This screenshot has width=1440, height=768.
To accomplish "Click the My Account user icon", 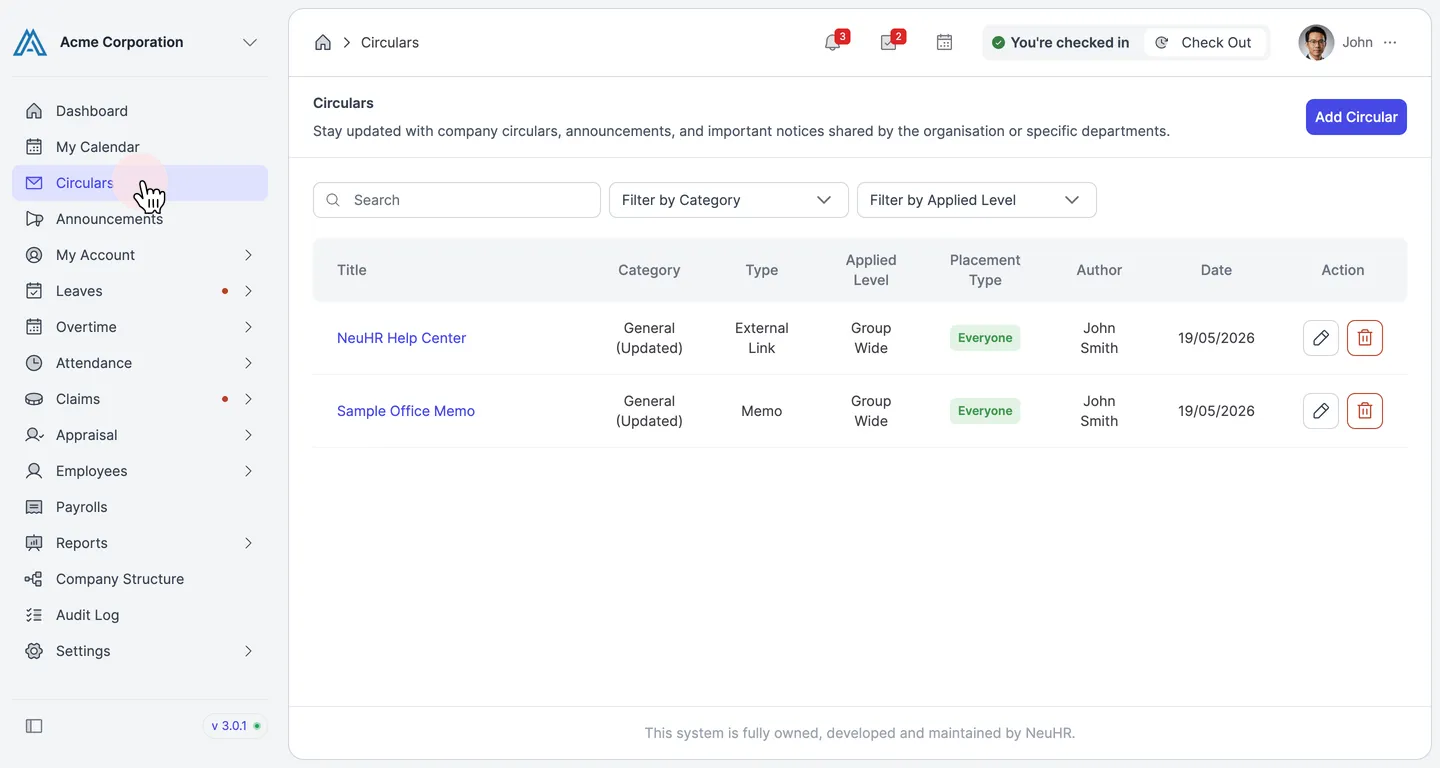I will (x=34, y=255).
